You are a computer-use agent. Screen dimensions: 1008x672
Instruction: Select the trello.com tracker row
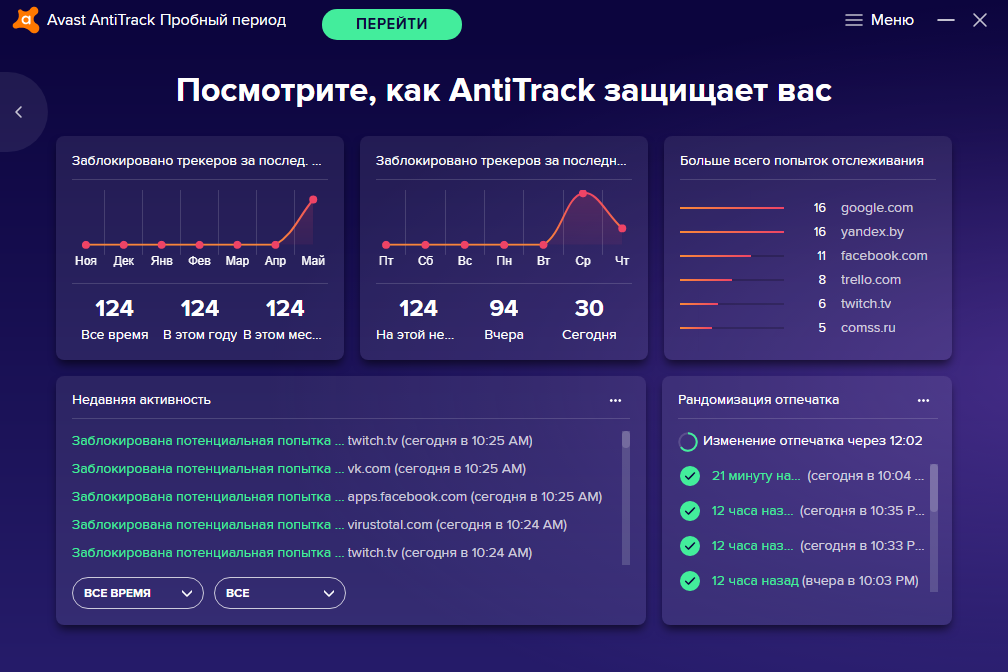pyautogui.click(x=806, y=280)
